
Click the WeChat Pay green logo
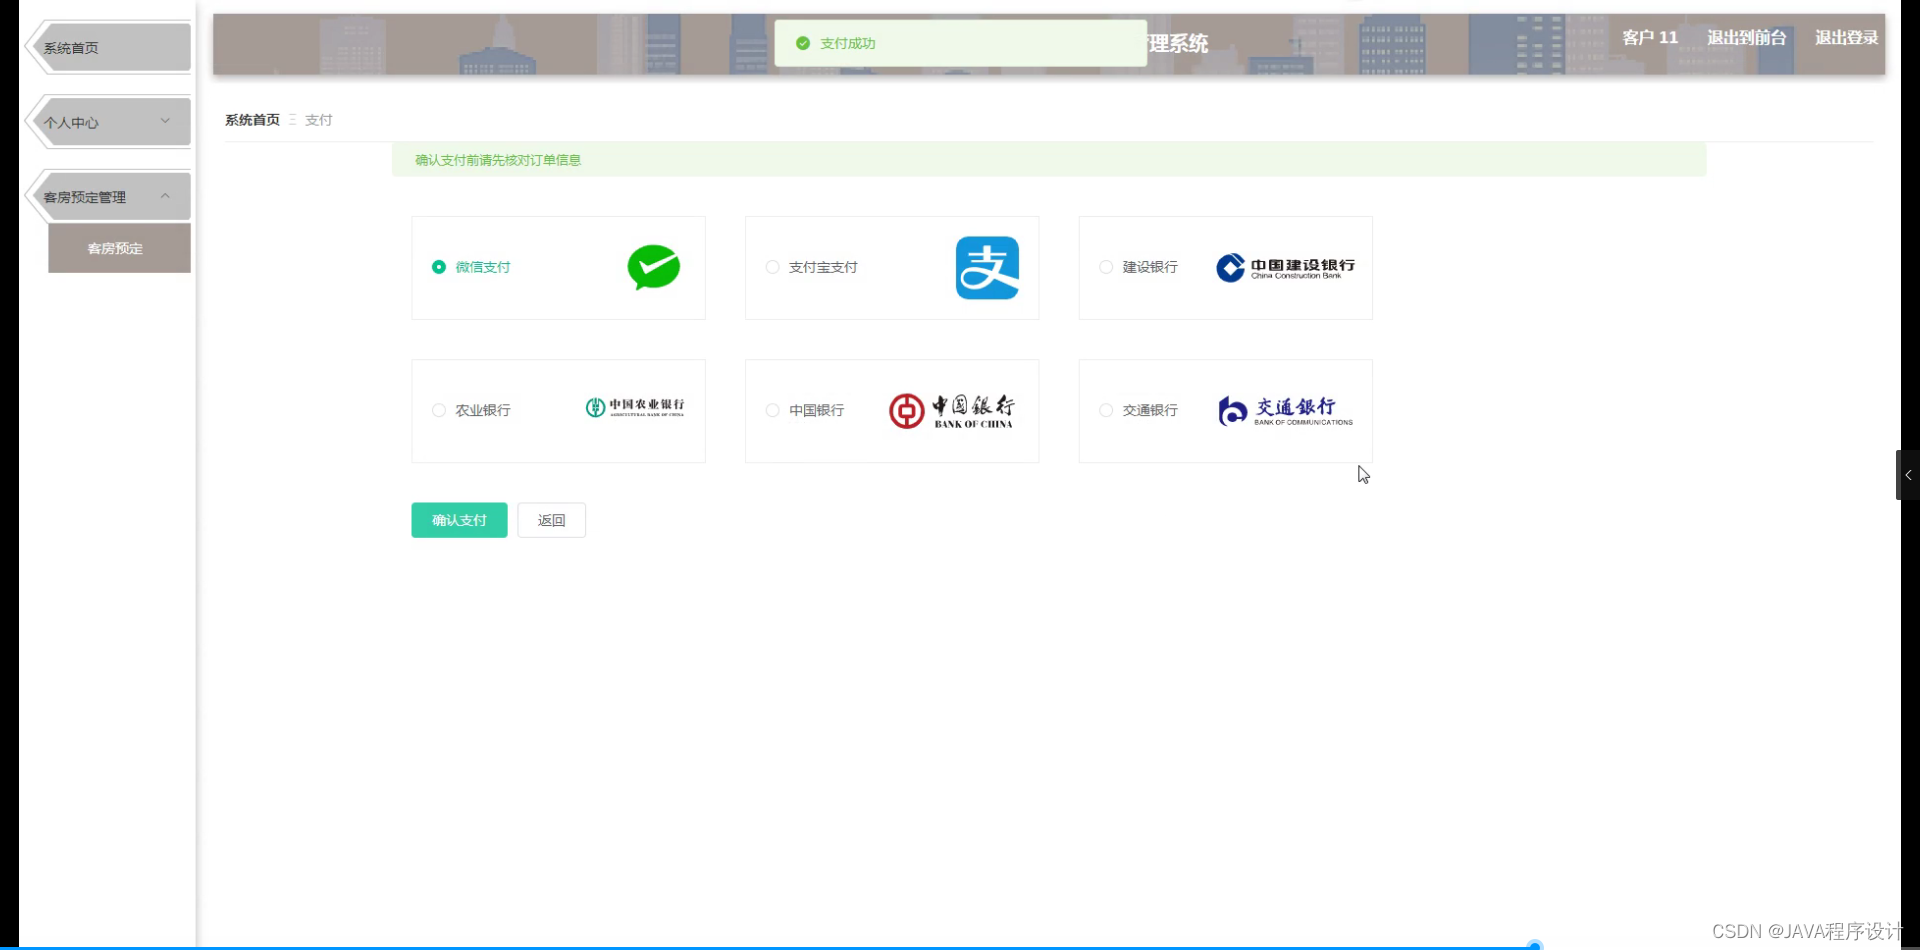coord(654,267)
